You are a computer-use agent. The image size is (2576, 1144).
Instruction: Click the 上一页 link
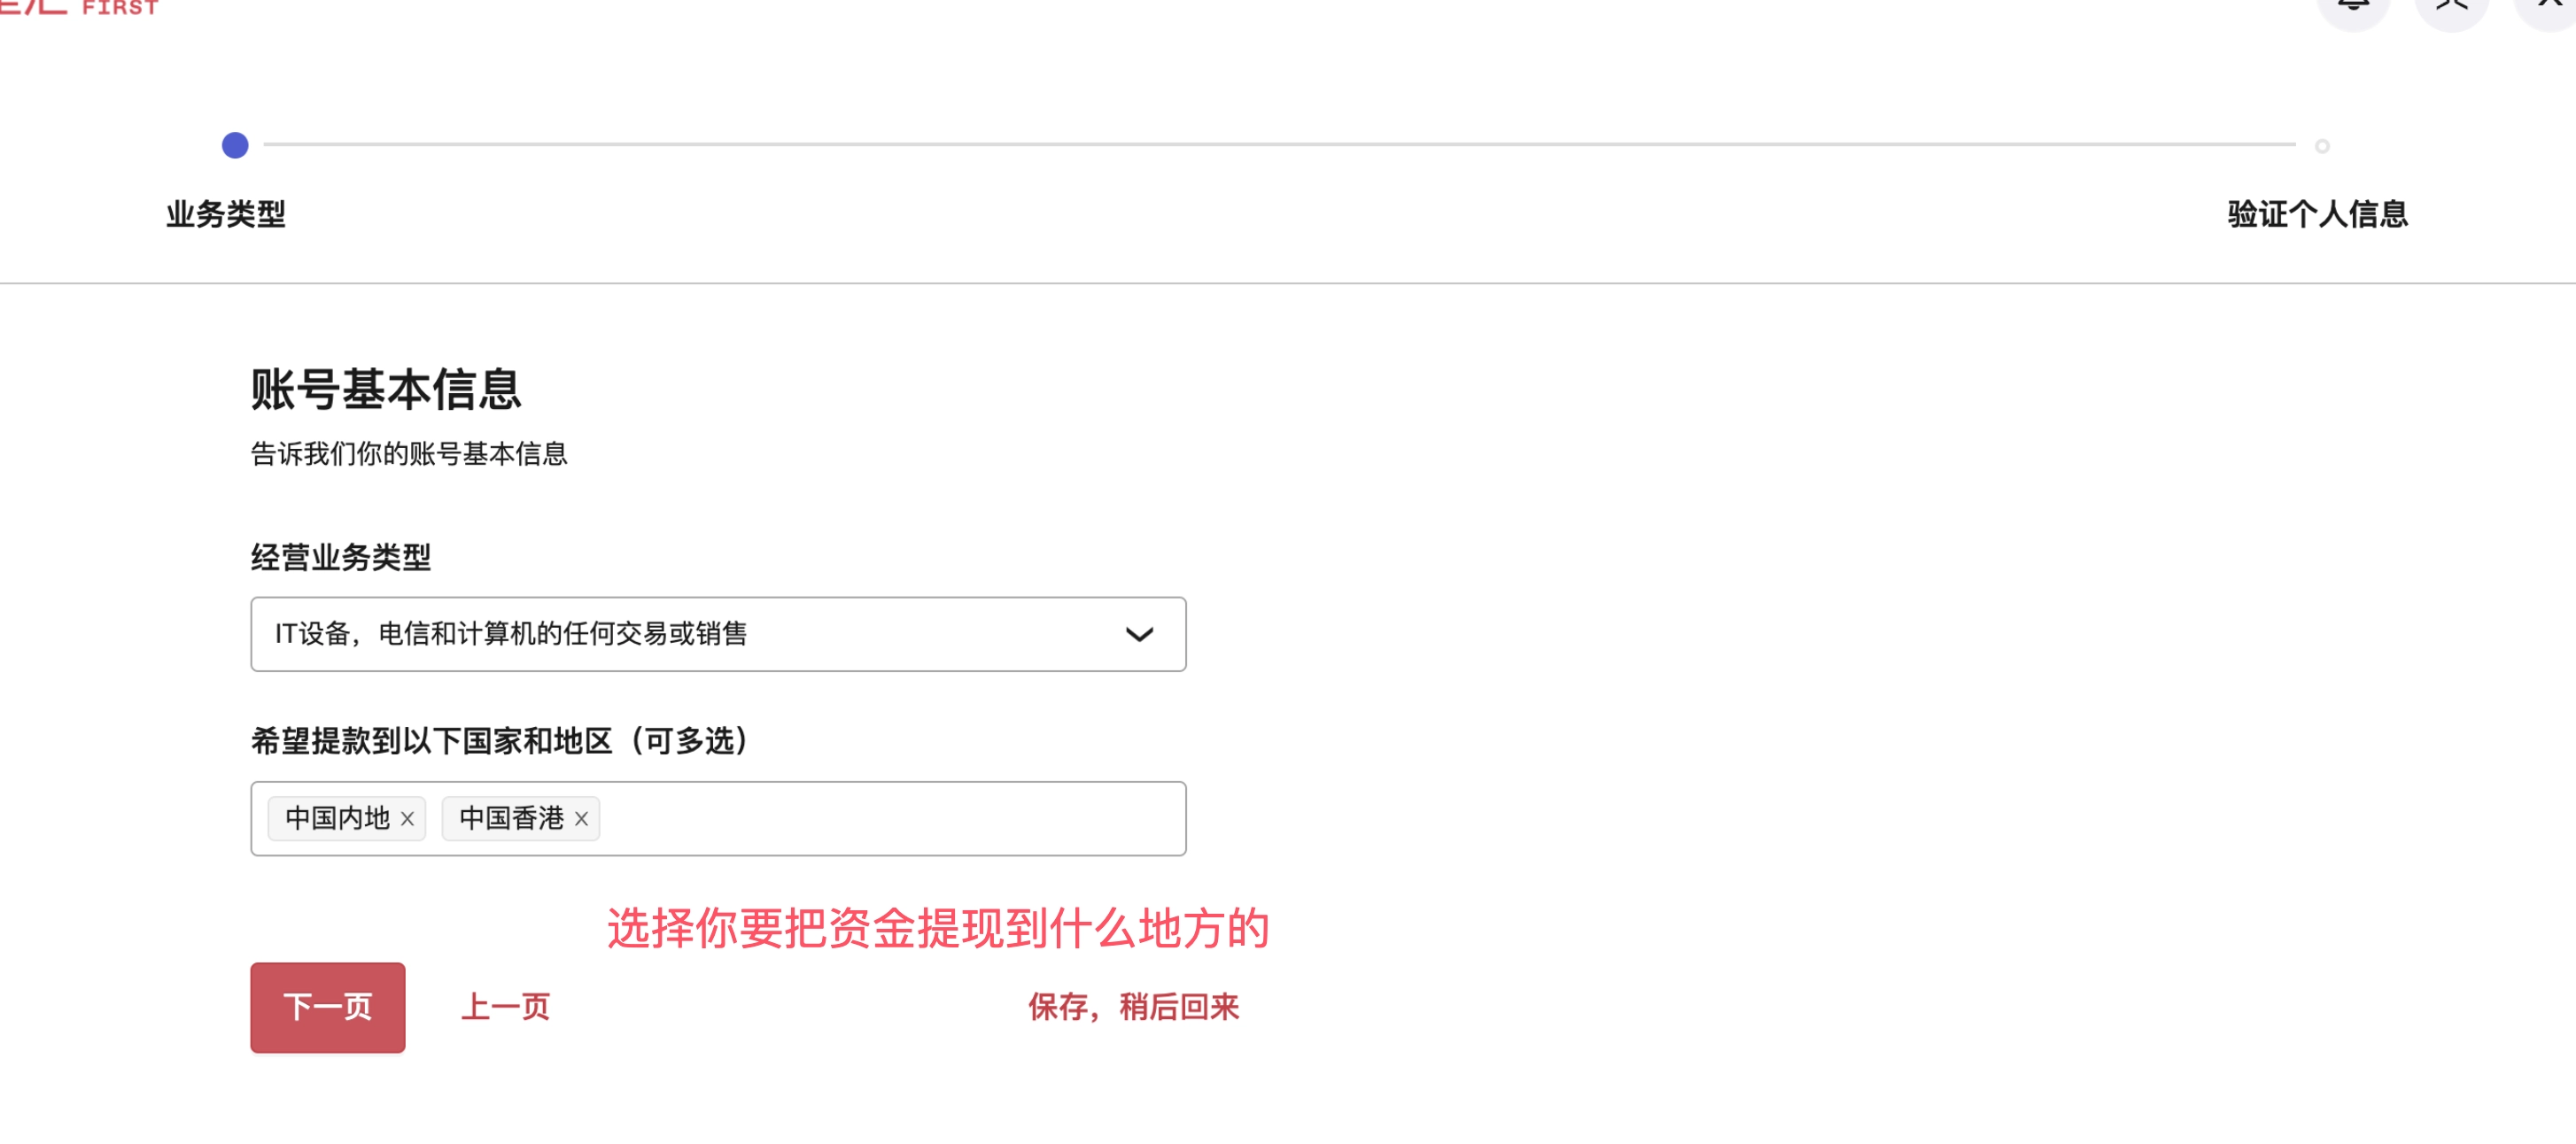(x=505, y=1007)
